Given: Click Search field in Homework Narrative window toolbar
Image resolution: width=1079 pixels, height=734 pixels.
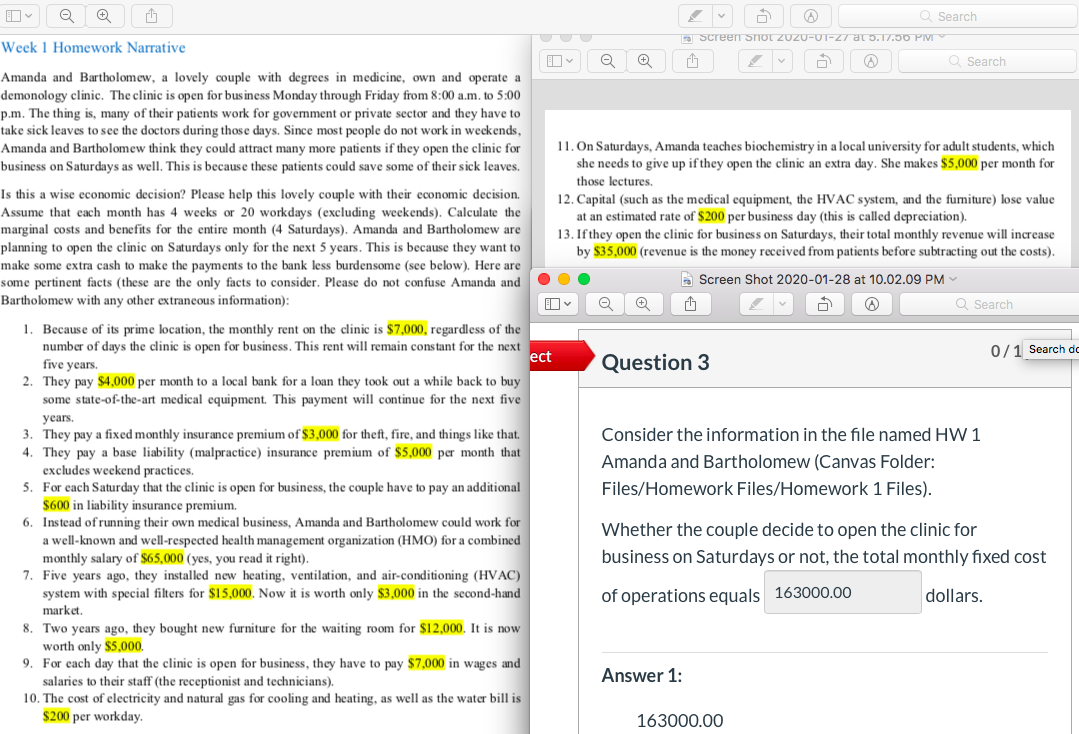Looking at the screenshot, I should (x=958, y=16).
